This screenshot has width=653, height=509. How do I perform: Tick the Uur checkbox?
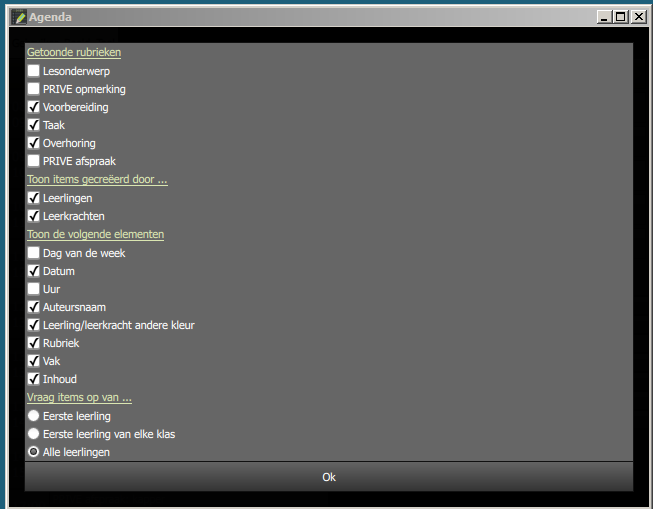pos(33,289)
